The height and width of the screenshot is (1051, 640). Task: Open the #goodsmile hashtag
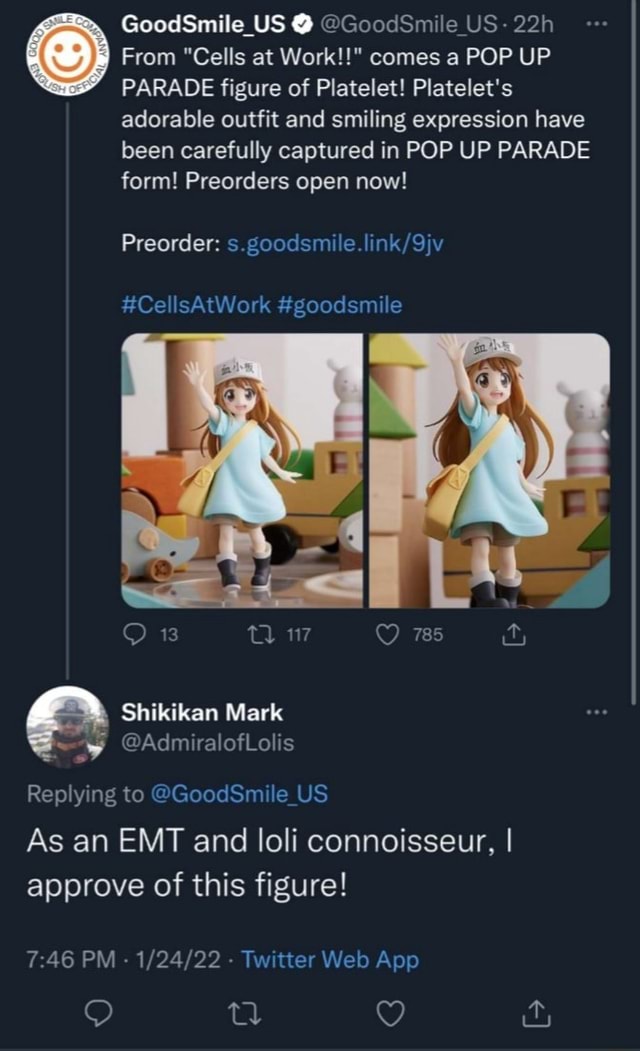(x=340, y=305)
